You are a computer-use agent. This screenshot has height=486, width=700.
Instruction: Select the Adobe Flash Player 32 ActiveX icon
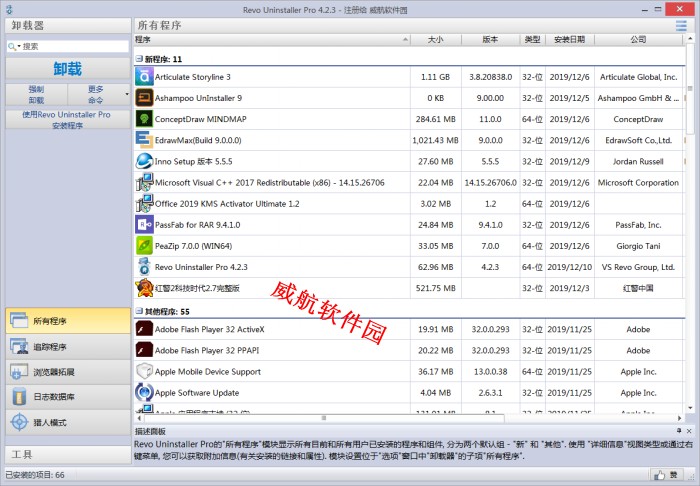(144, 329)
